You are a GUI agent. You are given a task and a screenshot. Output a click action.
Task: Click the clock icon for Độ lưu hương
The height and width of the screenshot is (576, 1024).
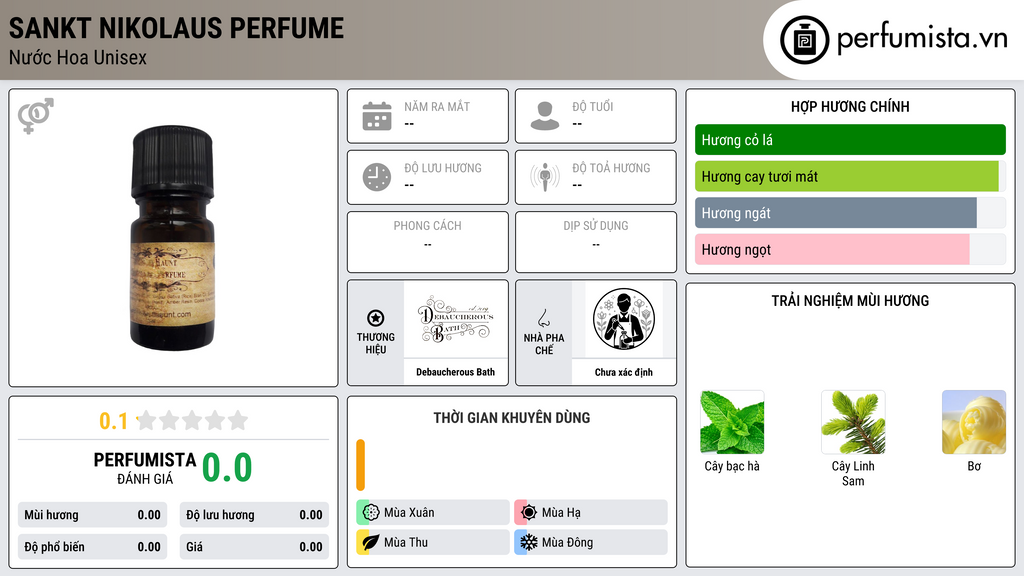377,177
